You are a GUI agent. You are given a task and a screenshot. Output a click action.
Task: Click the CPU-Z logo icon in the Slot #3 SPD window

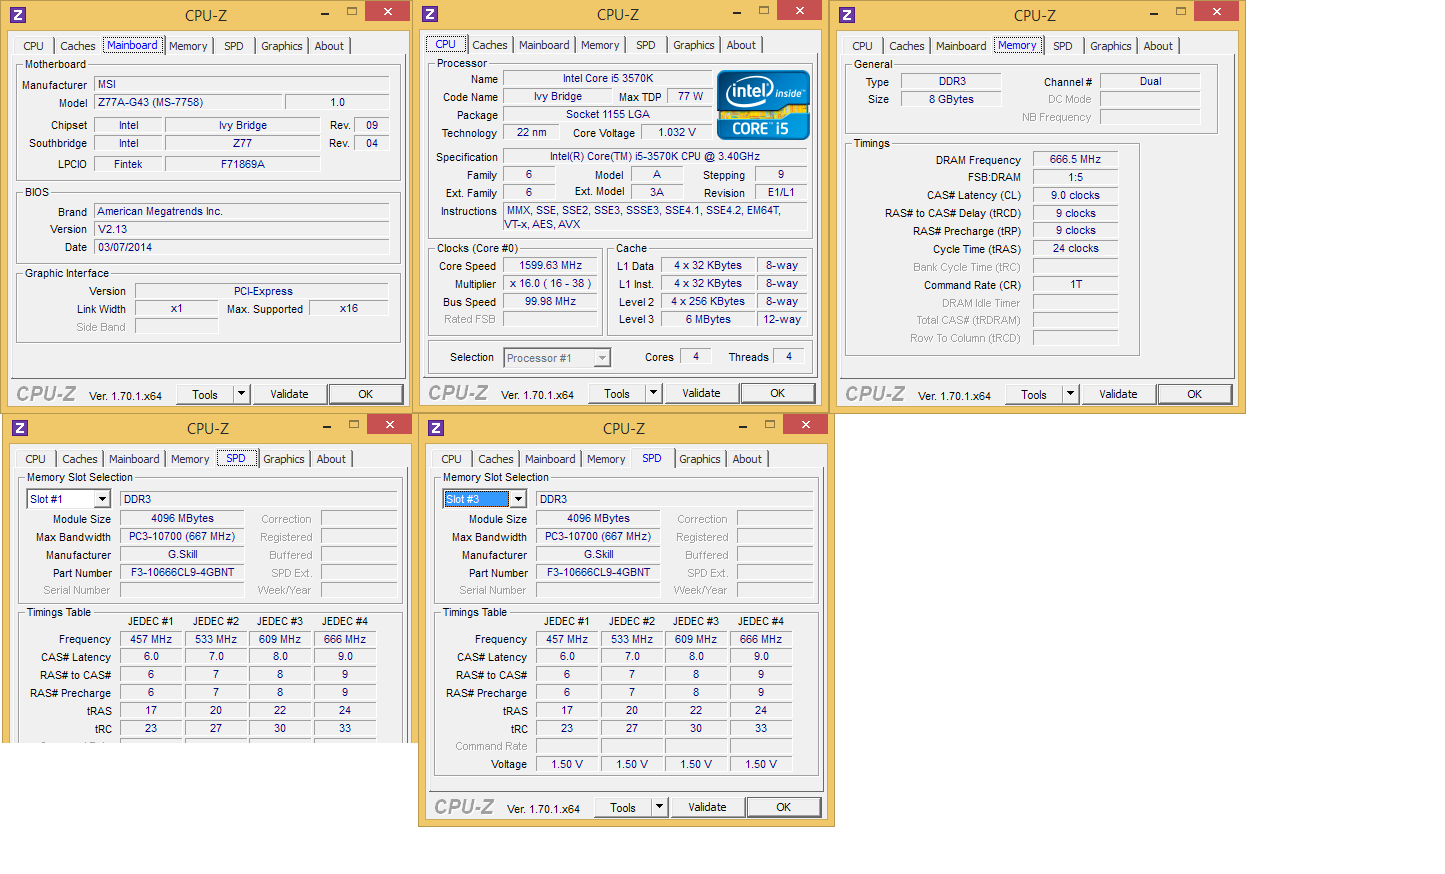click(x=436, y=428)
